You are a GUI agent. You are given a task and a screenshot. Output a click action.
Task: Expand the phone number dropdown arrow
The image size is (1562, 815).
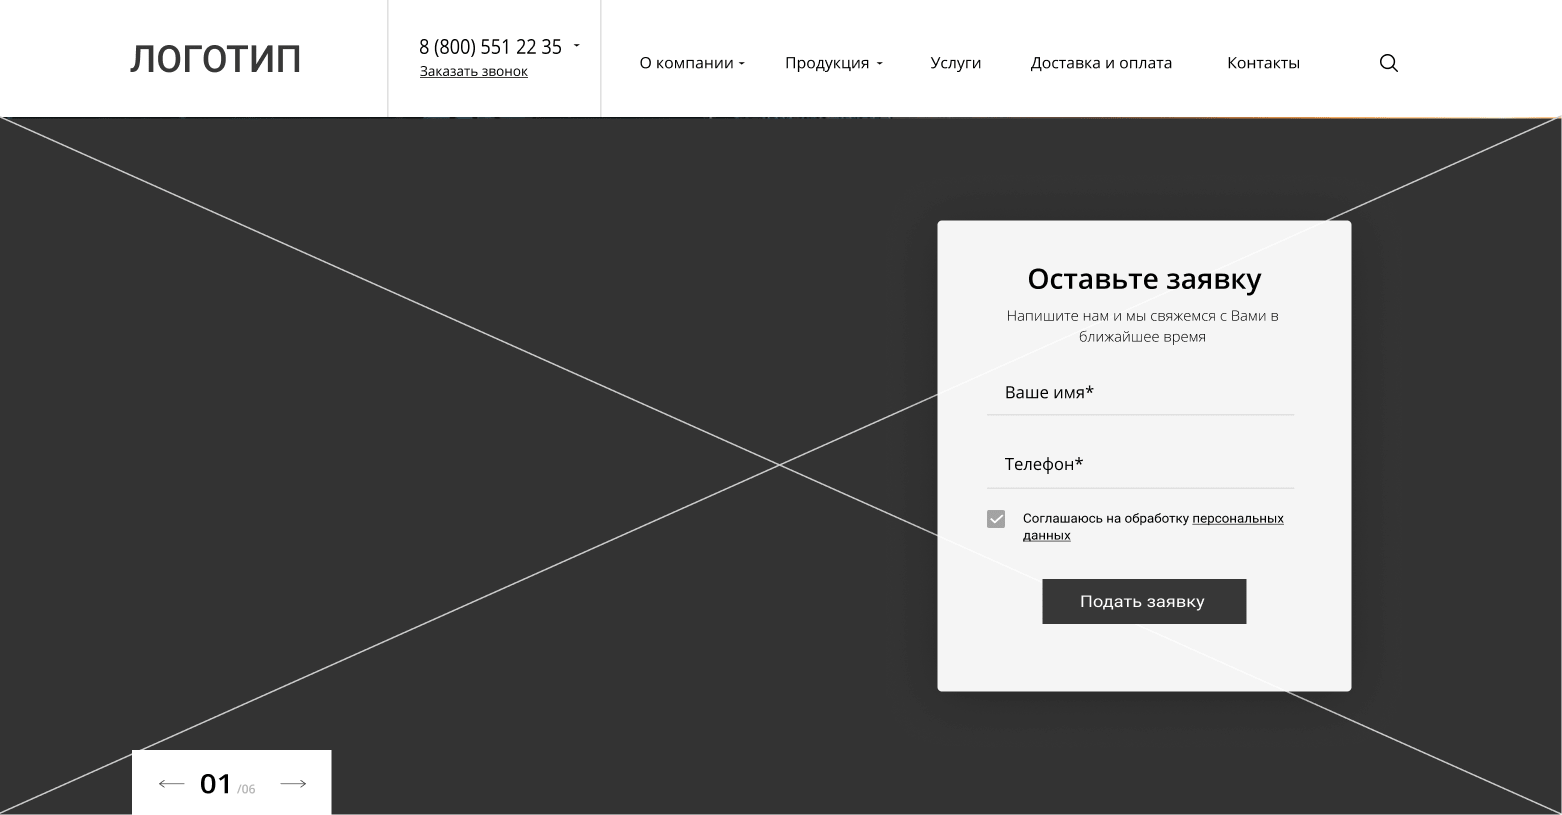tap(577, 46)
